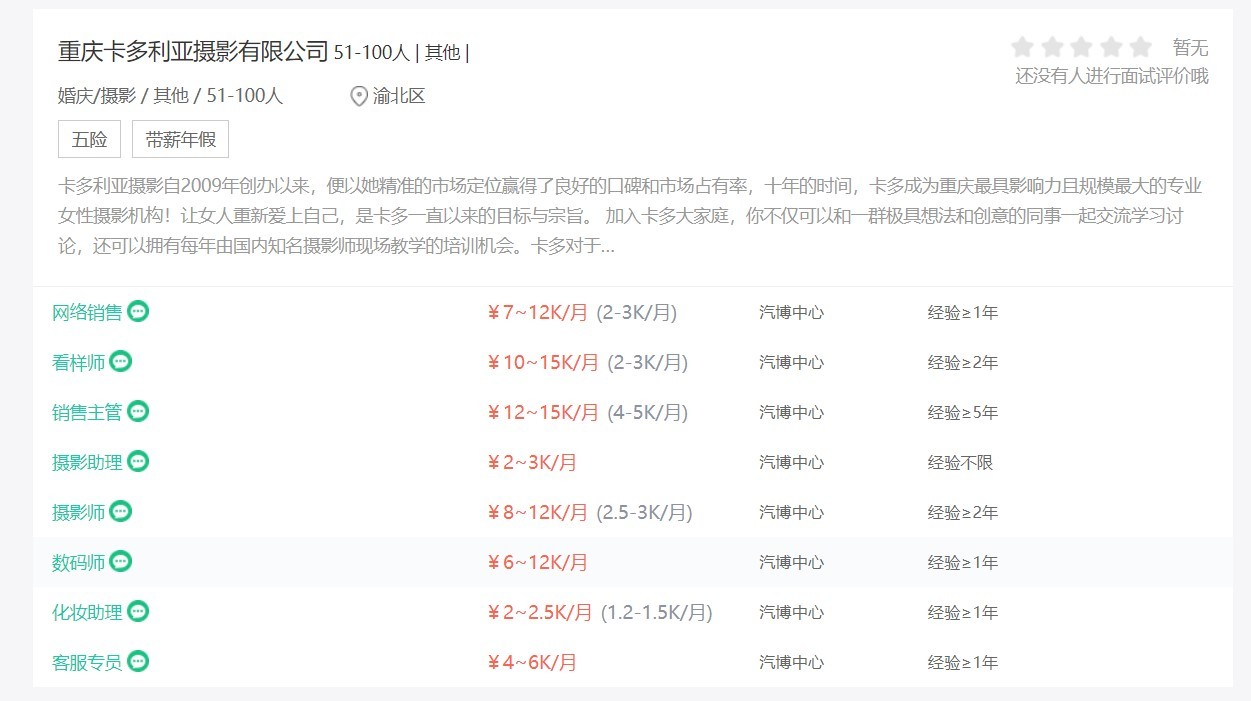Click 渝北区 location text
The width and height of the screenshot is (1251, 701).
coord(399,96)
